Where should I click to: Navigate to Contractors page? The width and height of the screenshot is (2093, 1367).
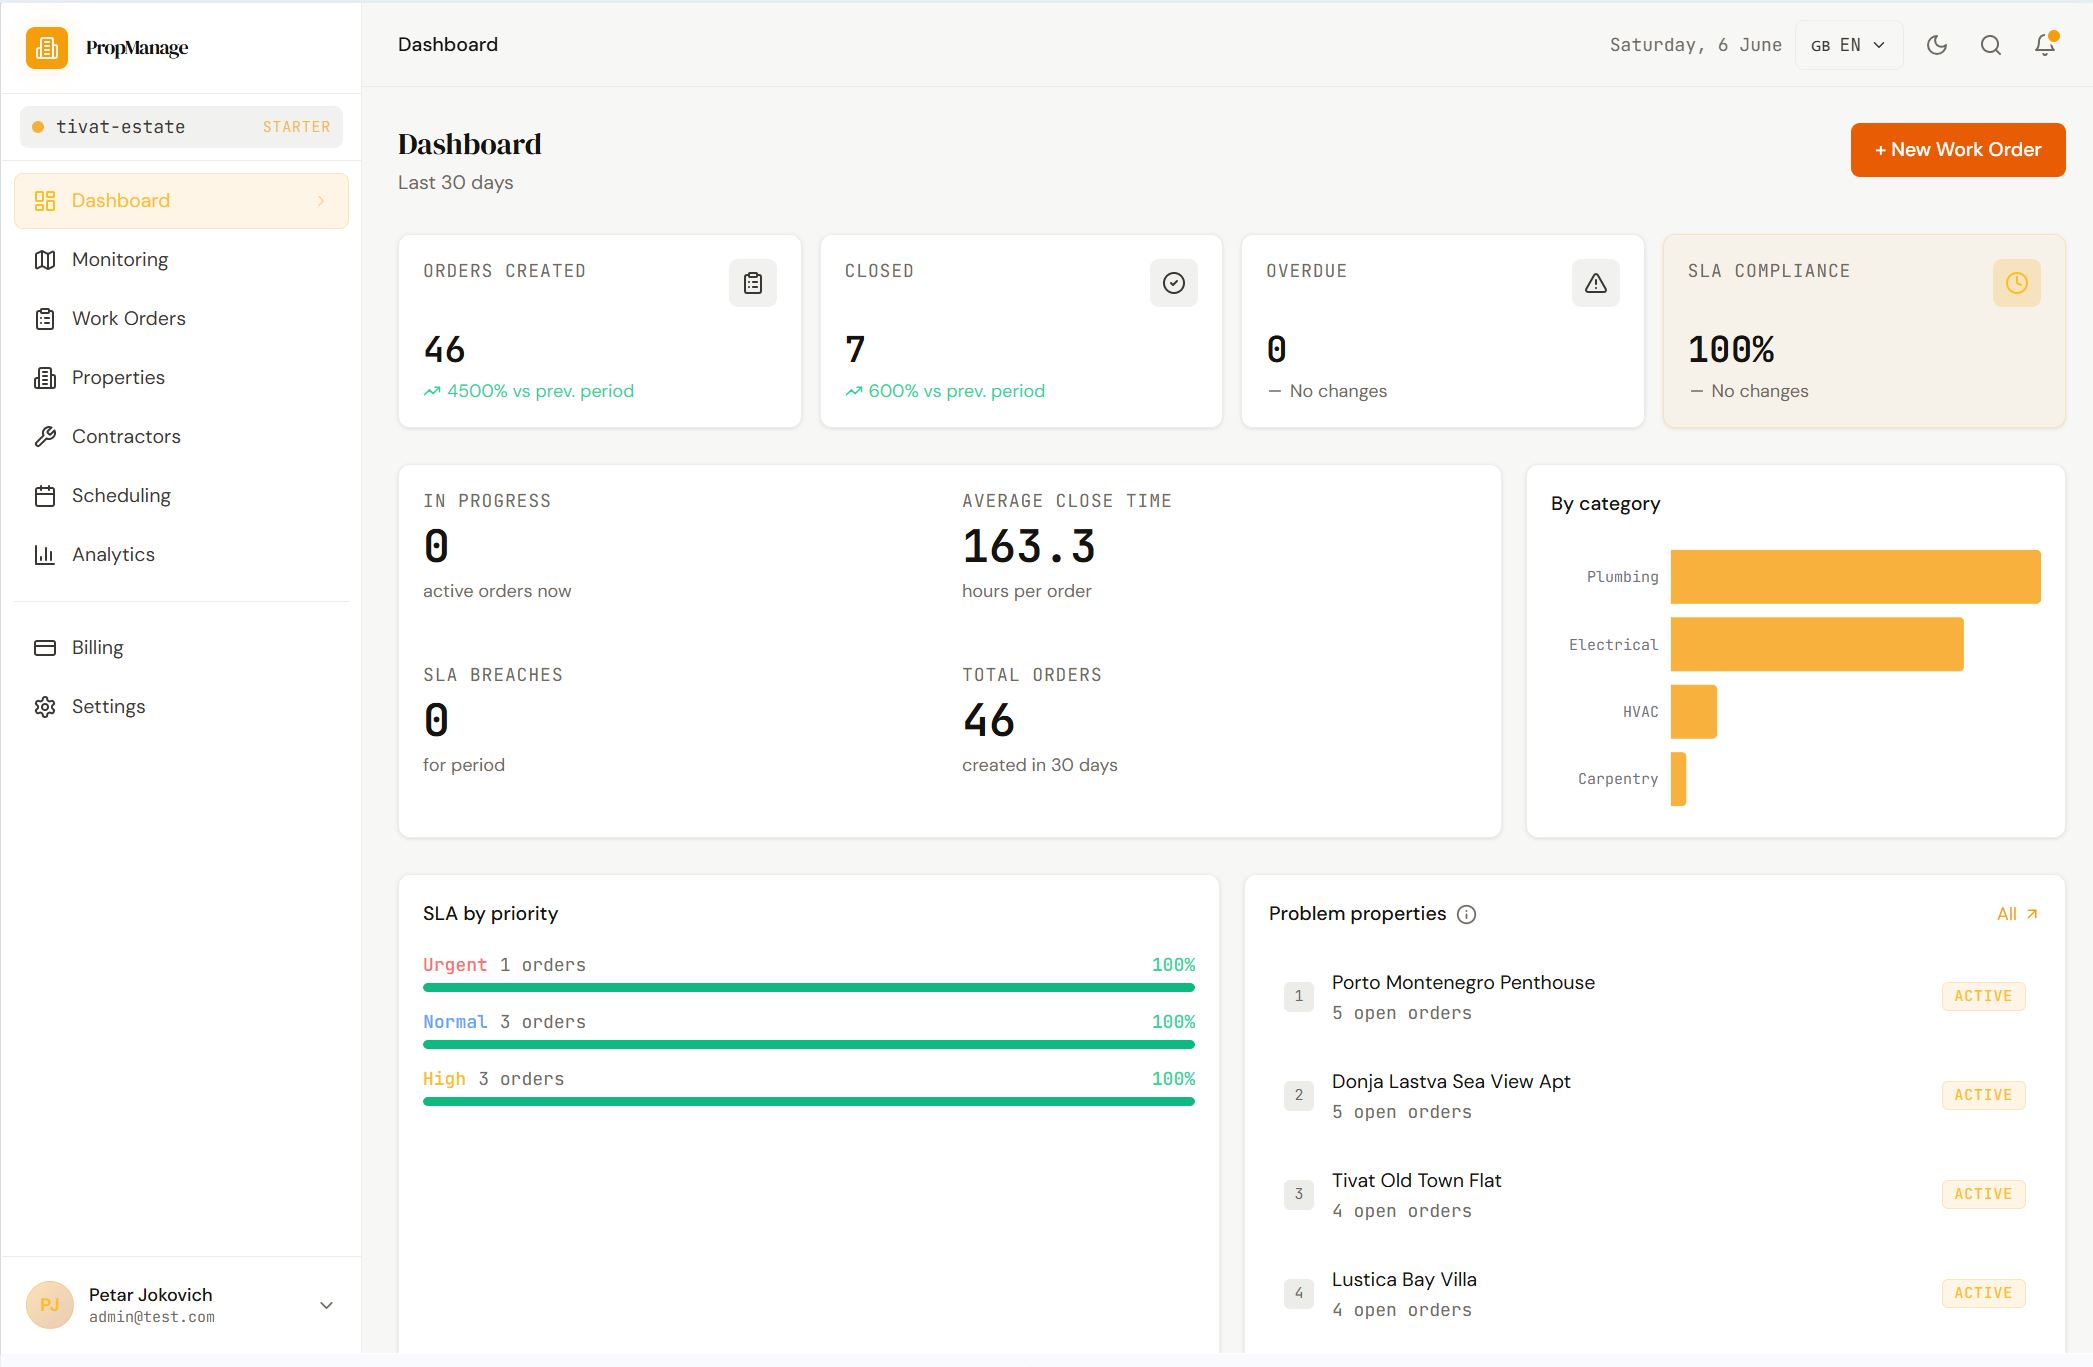pyautogui.click(x=181, y=437)
